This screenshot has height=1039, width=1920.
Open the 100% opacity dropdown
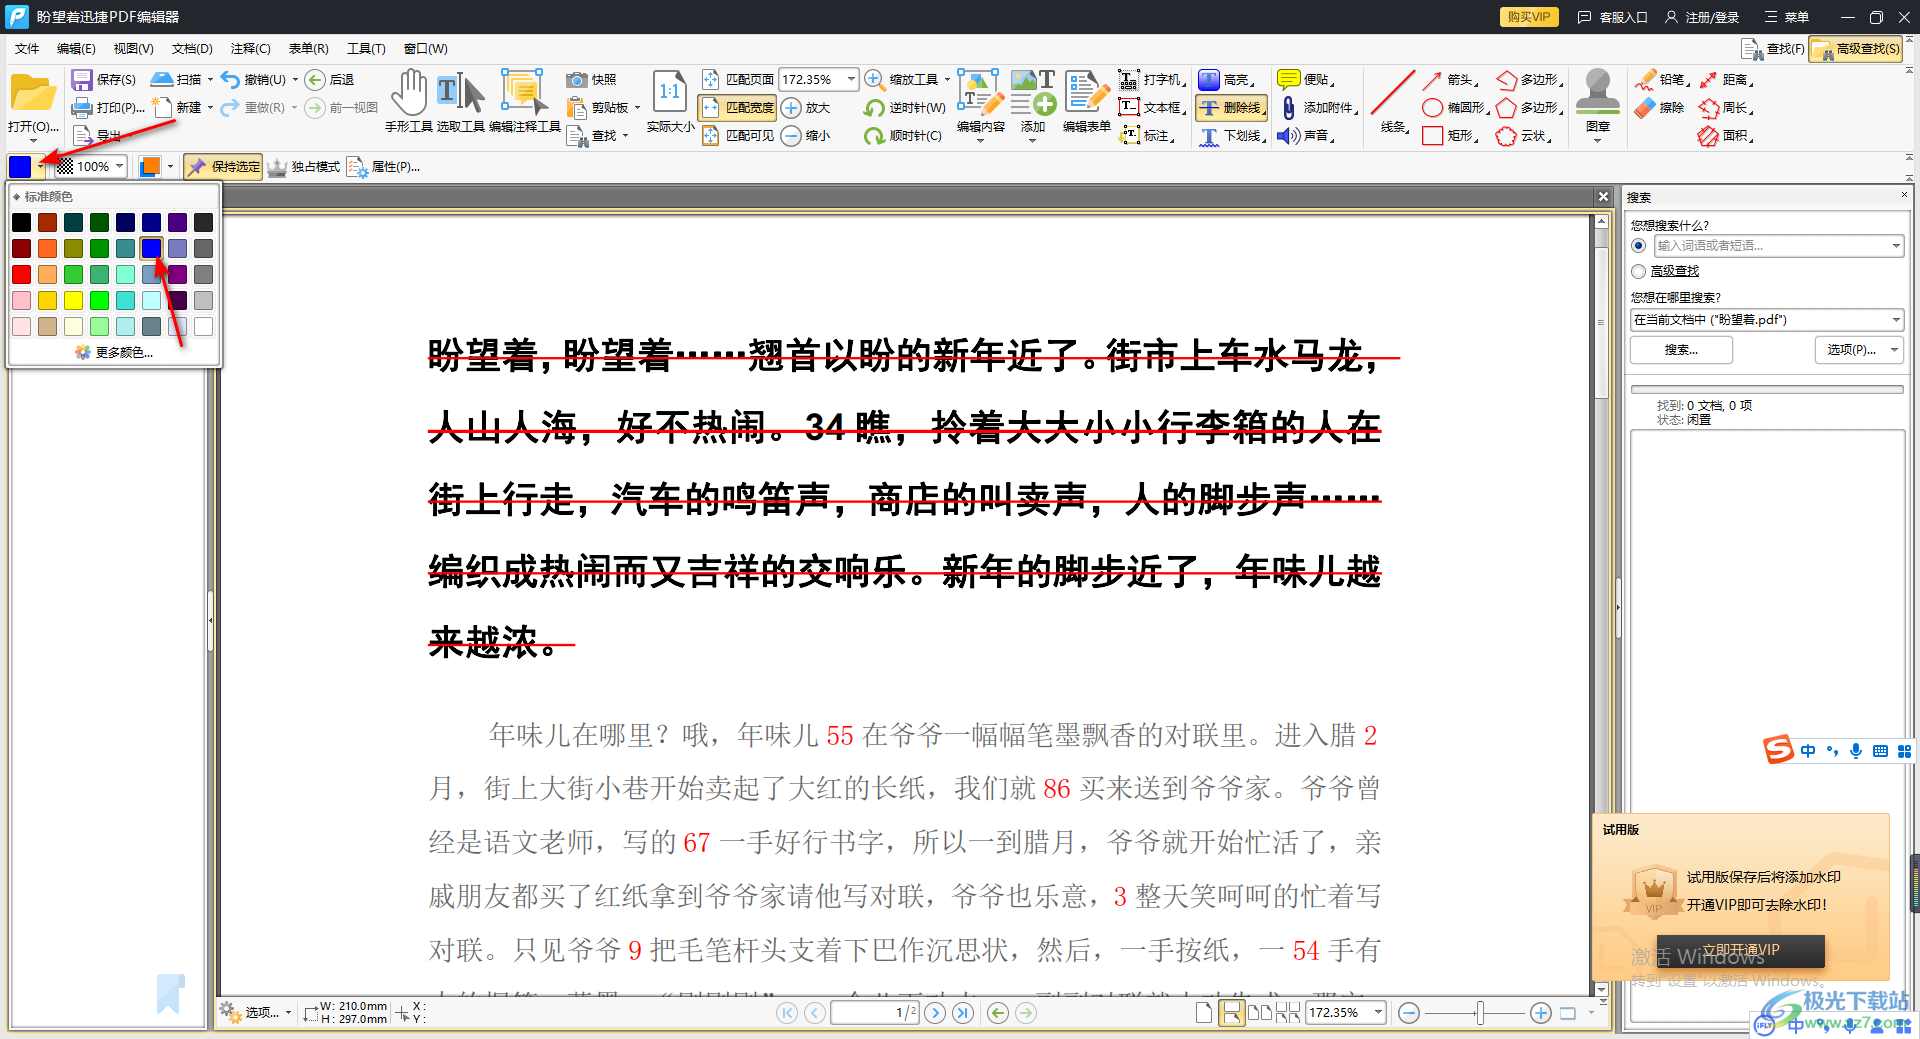click(x=119, y=167)
